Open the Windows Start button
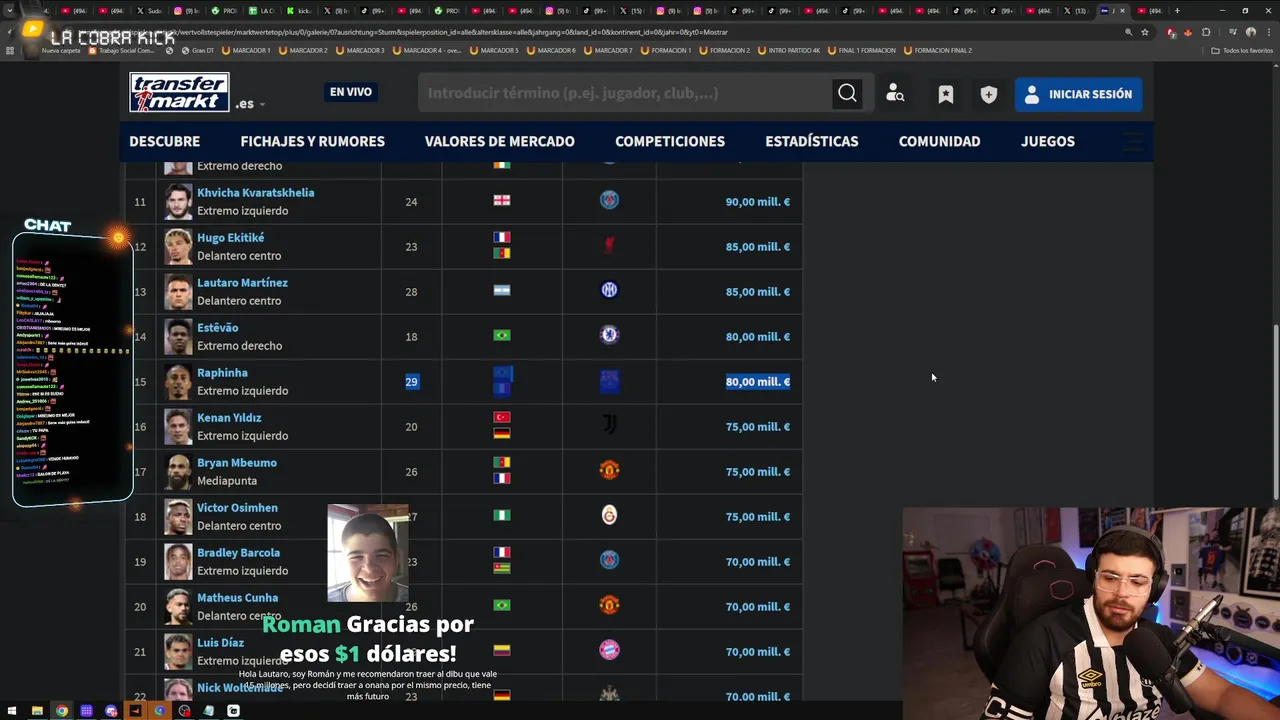This screenshot has height=720, width=1280. pos(11,711)
